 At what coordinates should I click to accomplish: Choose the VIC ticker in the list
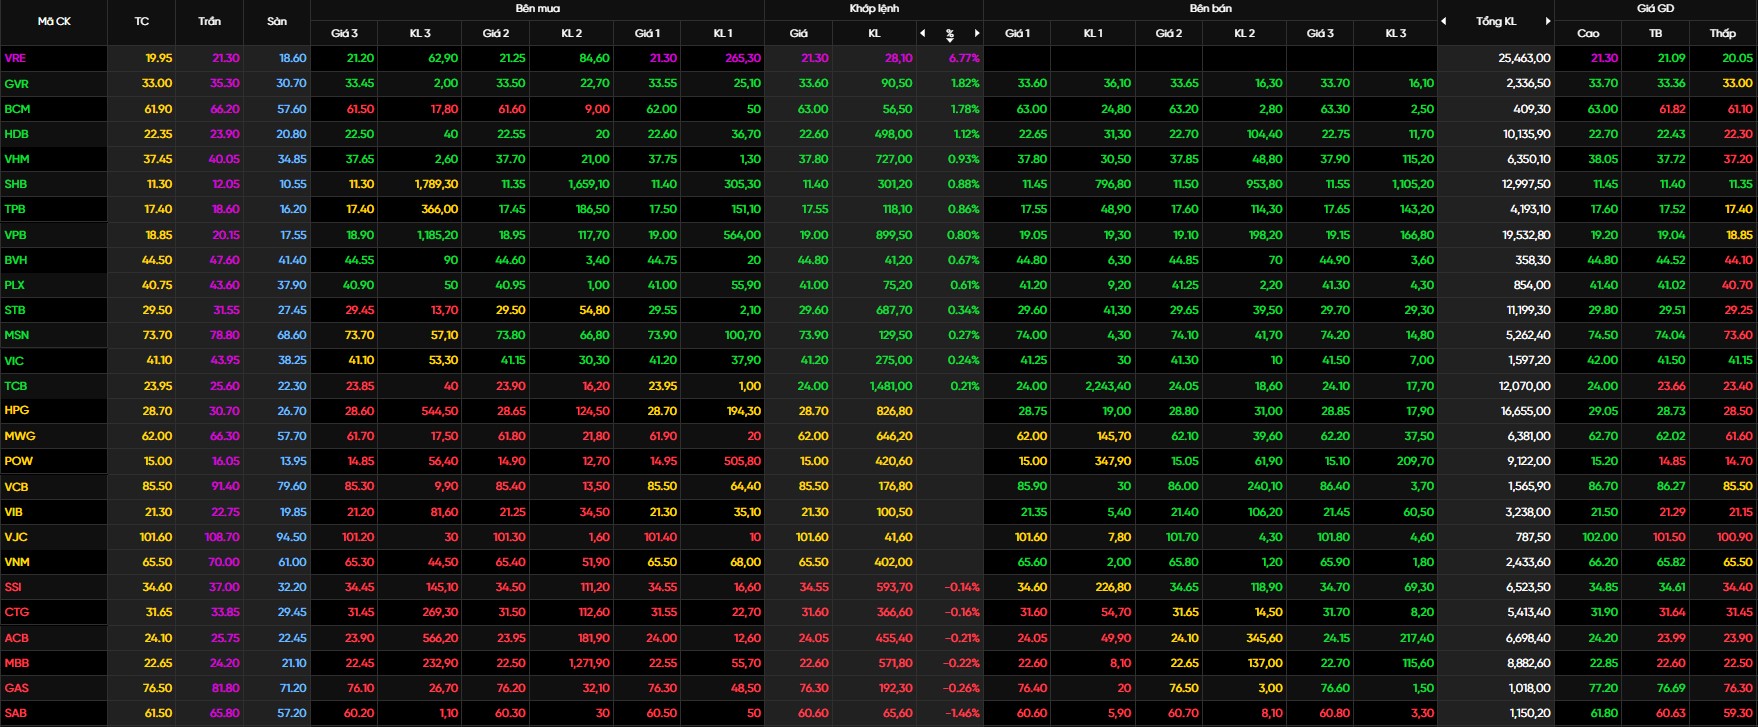(14, 360)
